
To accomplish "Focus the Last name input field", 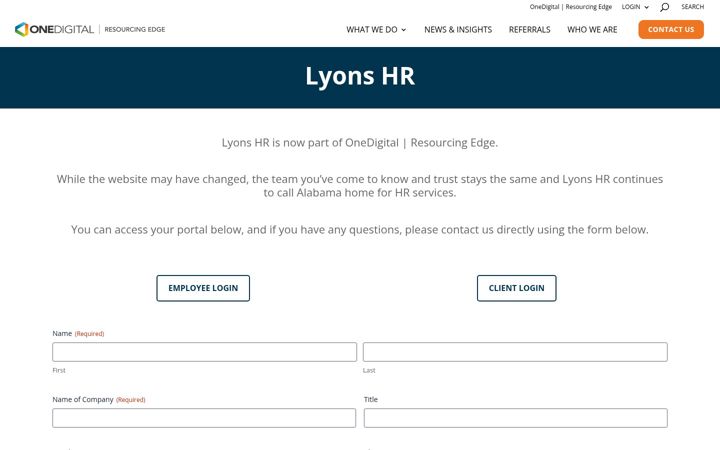I will tap(515, 352).
